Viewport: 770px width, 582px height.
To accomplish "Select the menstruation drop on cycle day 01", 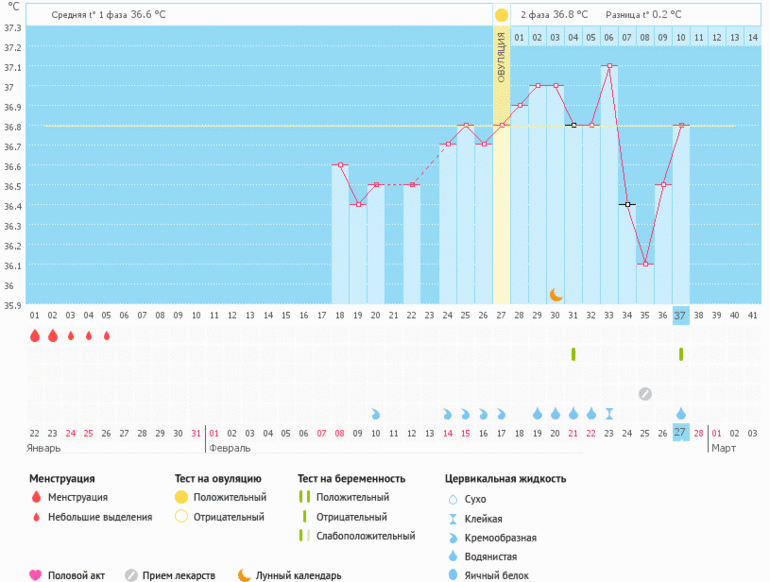I will click(x=35, y=336).
